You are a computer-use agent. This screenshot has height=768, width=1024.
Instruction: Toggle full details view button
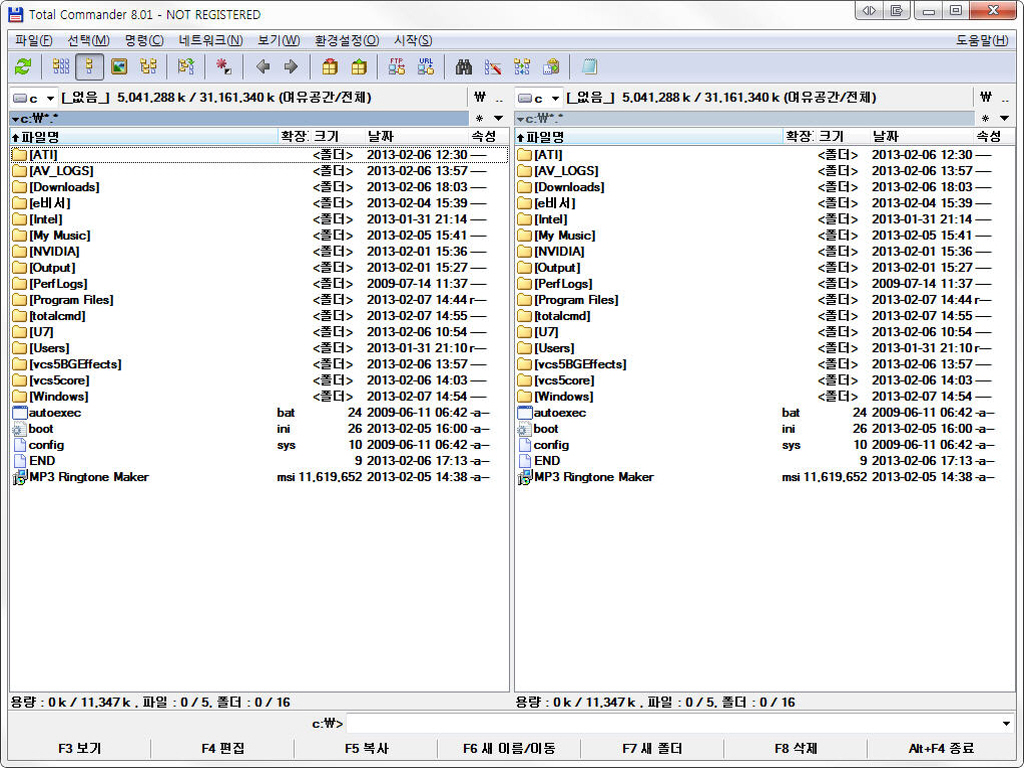coord(89,67)
